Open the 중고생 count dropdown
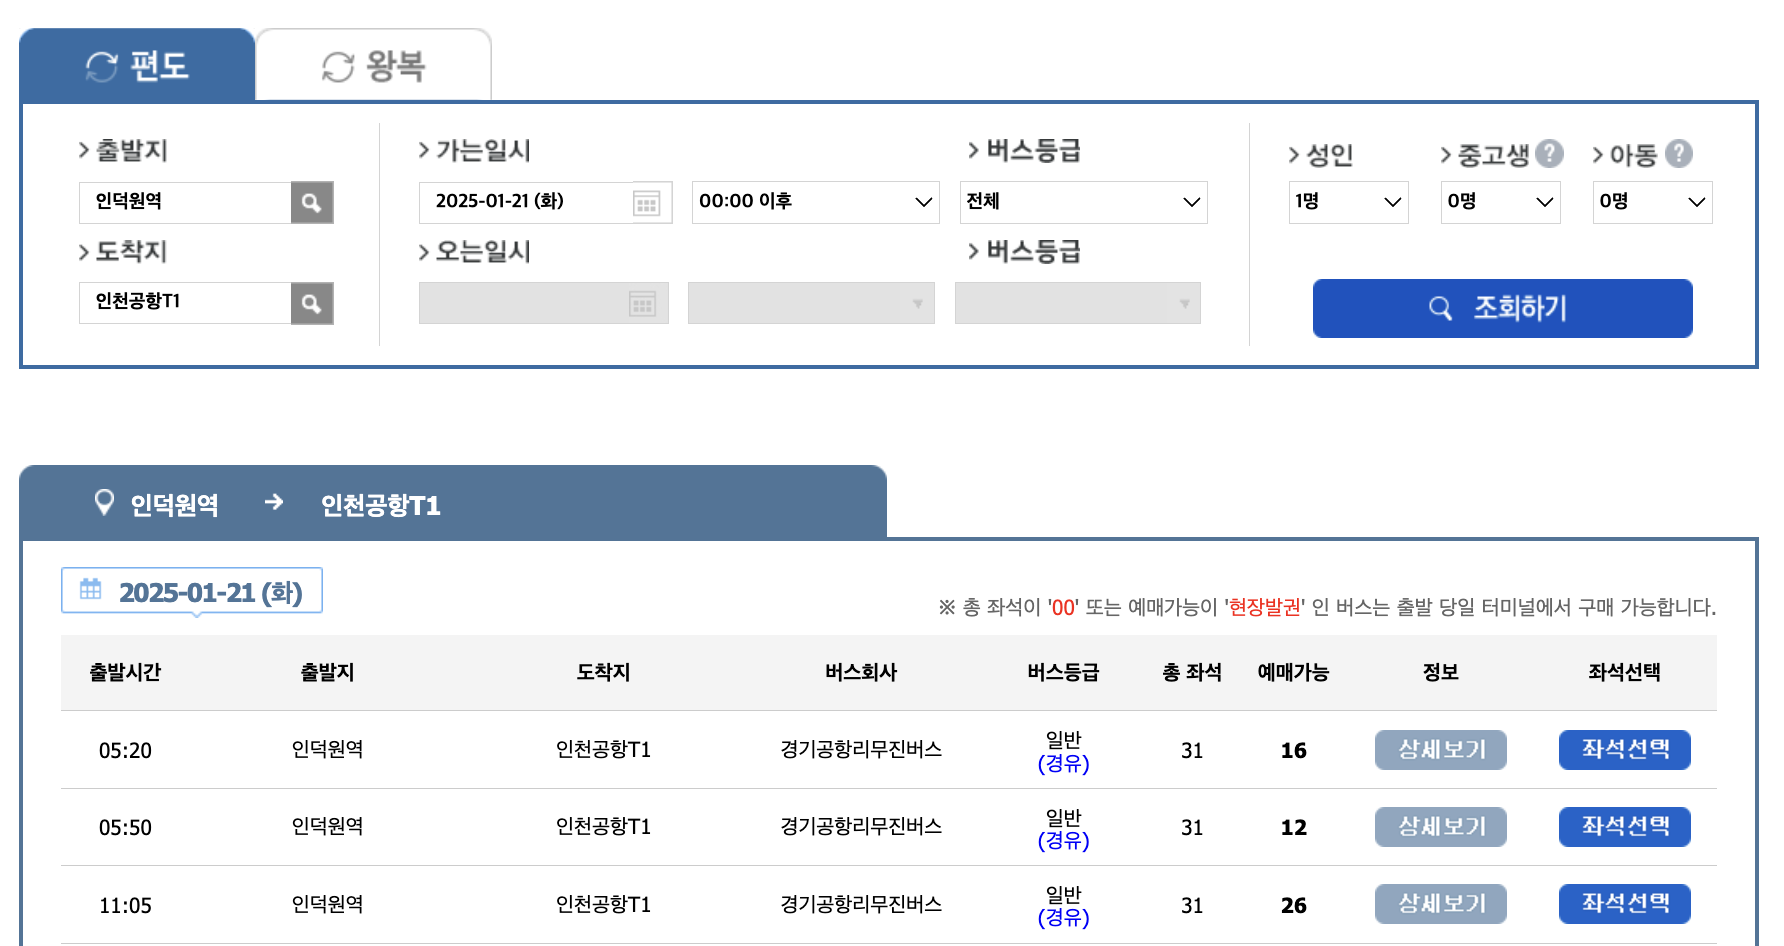The image size is (1784, 946). pos(1499,201)
